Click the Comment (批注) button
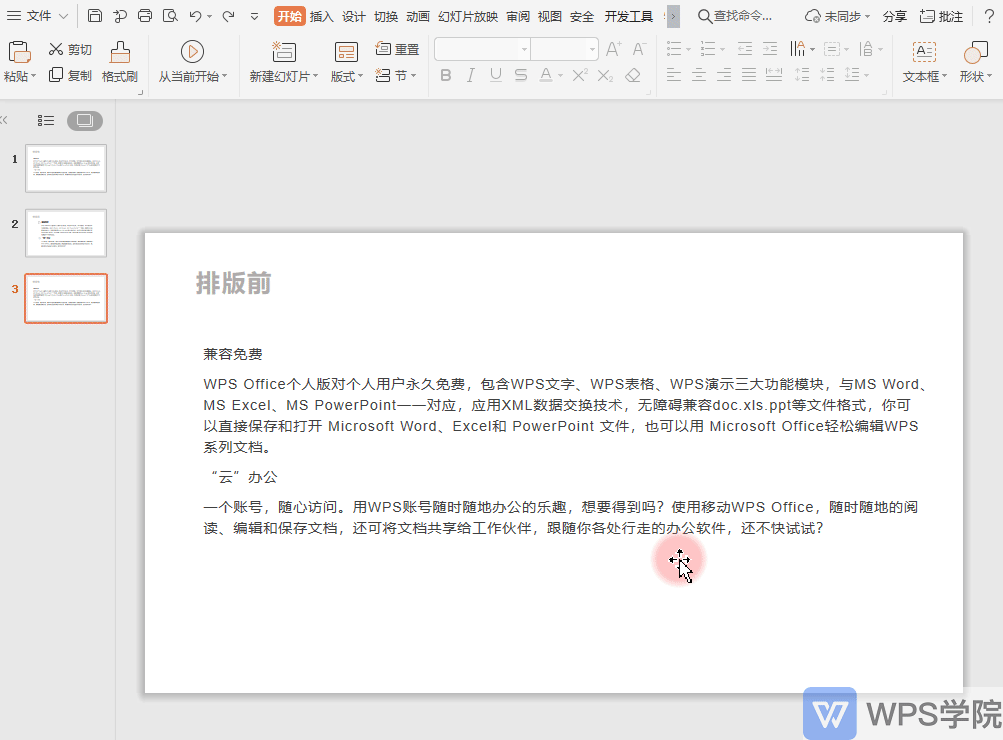The height and width of the screenshot is (740, 1003). (941, 17)
